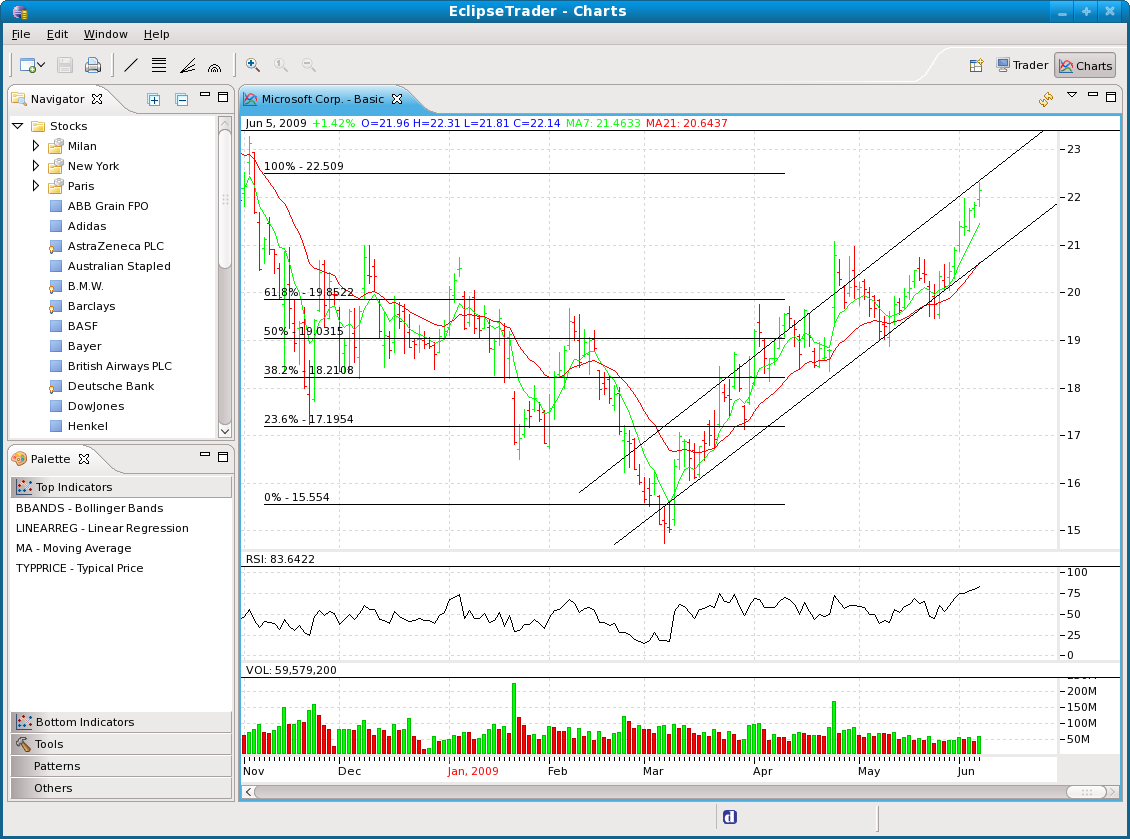Select Deutsche Bank in Navigator
1130x839 pixels.
[110, 386]
